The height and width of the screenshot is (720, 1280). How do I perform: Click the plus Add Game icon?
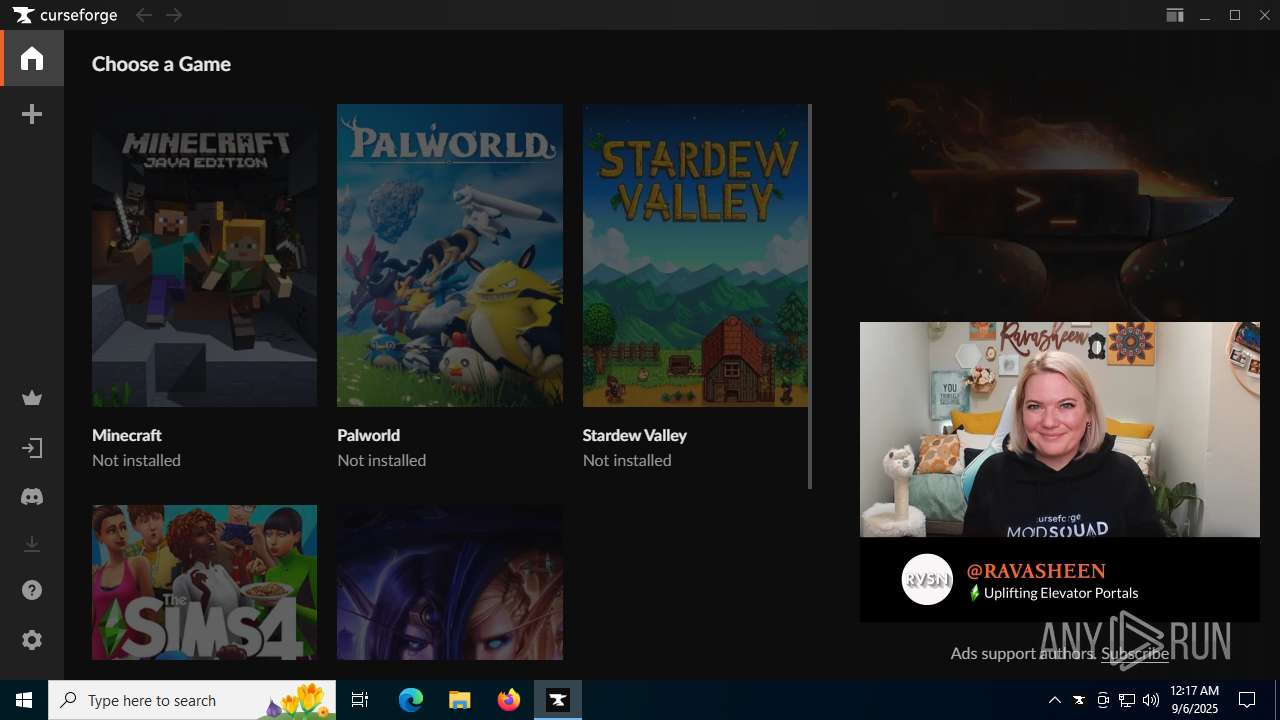click(32, 115)
